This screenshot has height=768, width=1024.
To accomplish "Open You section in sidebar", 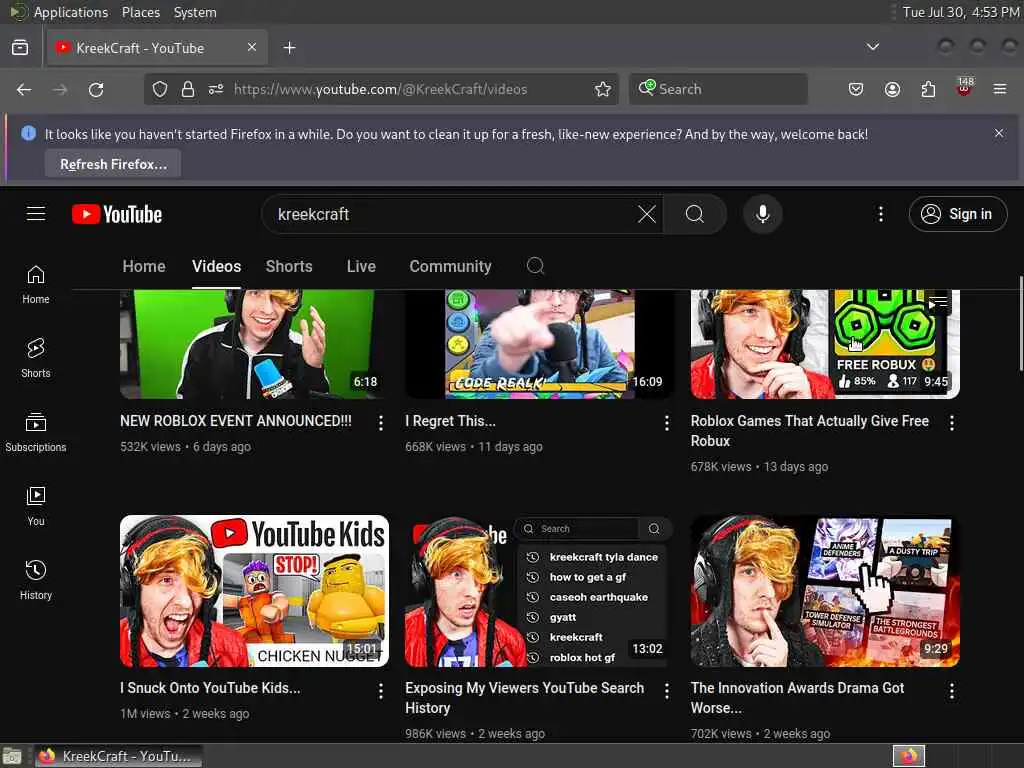I will coord(36,506).
